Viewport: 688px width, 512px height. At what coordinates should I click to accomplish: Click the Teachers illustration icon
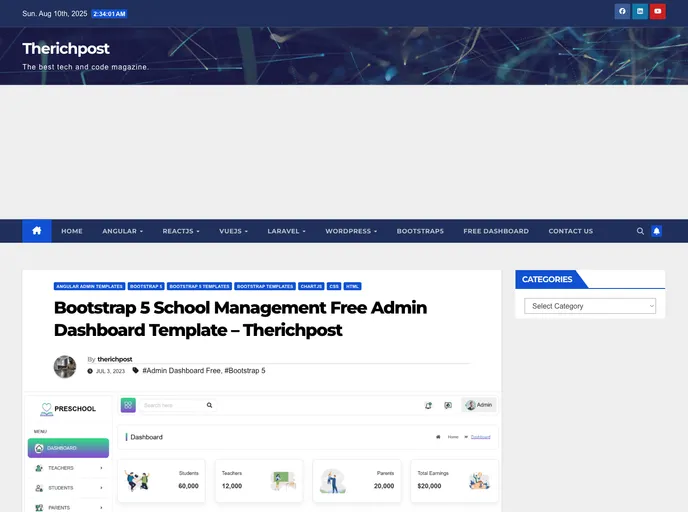click(x=283, y=481)
